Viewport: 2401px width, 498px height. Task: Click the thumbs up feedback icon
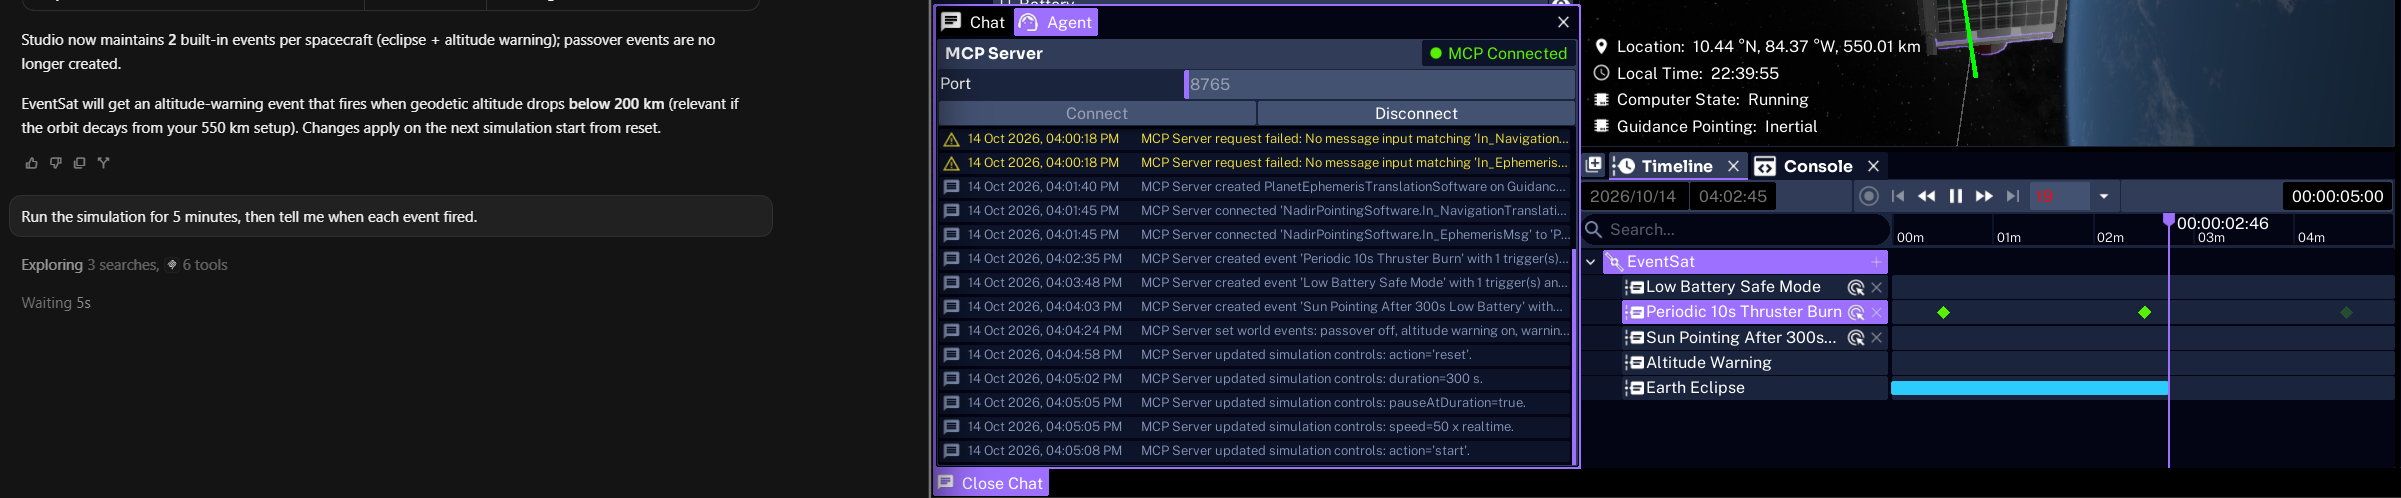31,163
